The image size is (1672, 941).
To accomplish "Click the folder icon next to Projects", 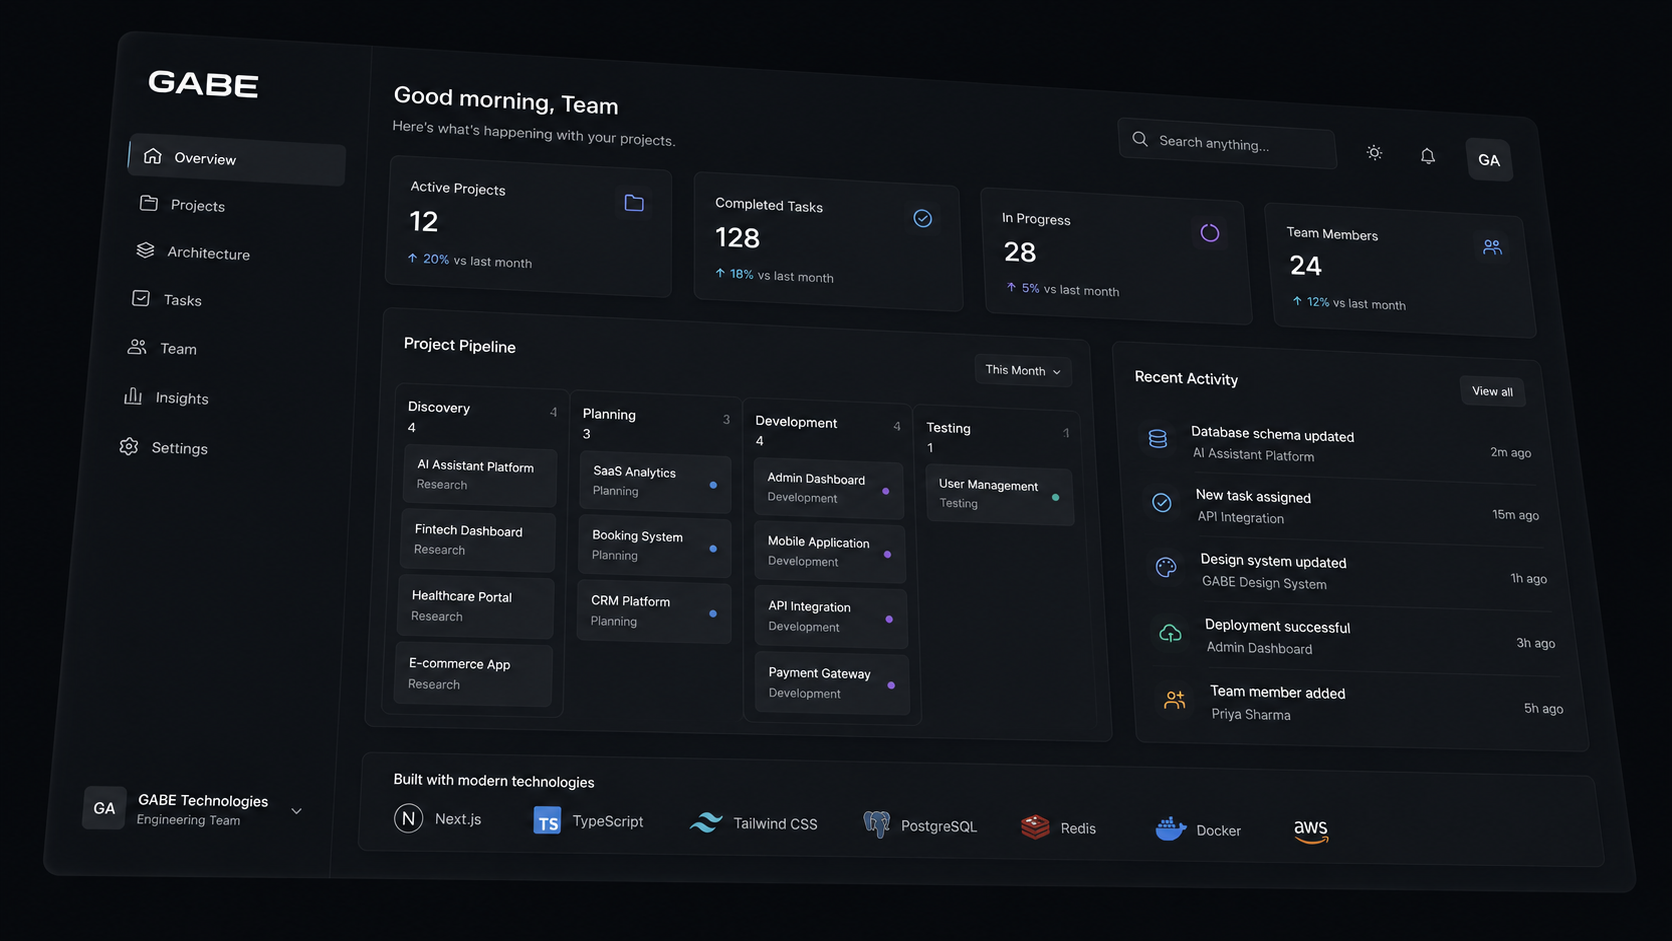I will pyautogui.click(x=149, y=203).
